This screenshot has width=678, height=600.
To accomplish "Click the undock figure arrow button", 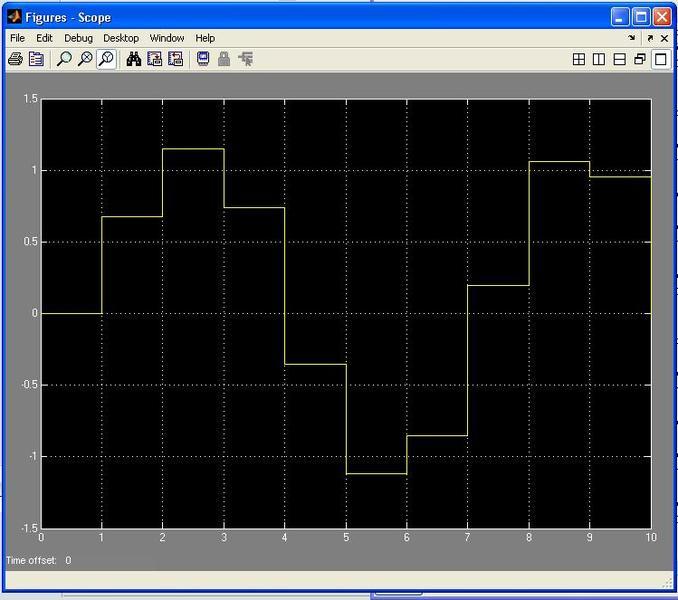I will (649, 38).
